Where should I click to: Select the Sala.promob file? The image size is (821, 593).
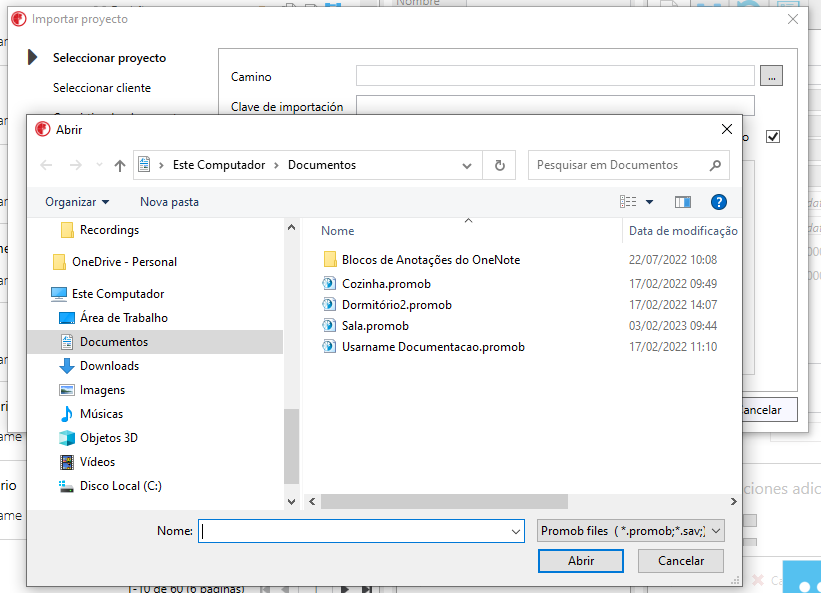tap(375, 326)
